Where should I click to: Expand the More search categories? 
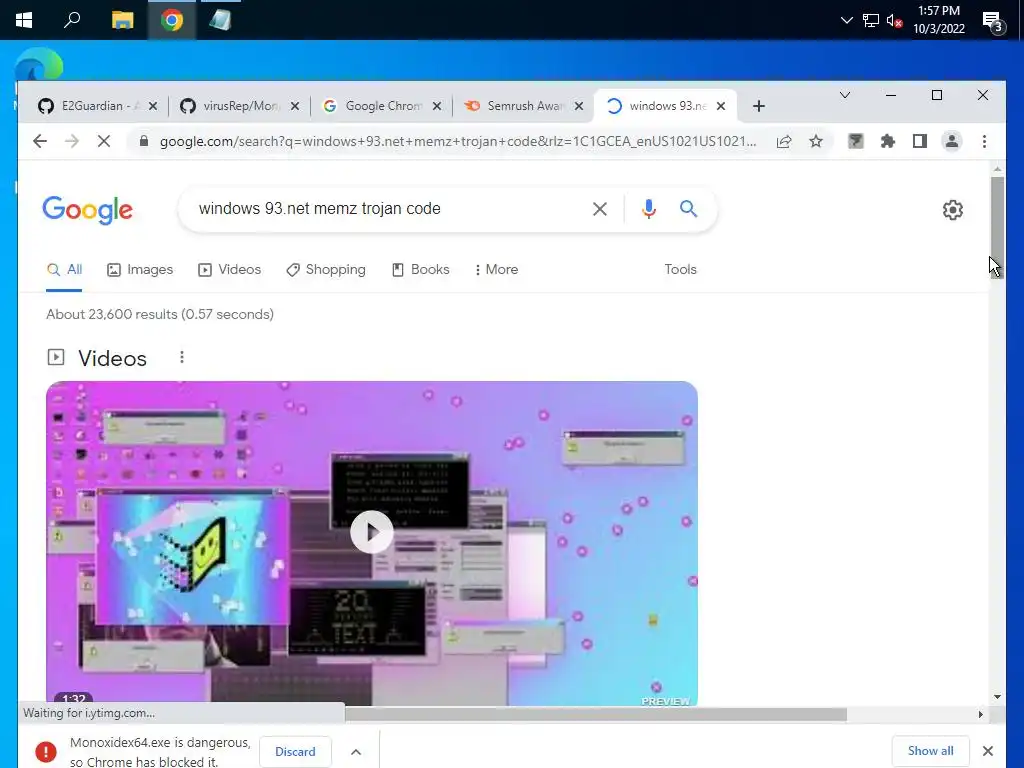tap(497, 270)
